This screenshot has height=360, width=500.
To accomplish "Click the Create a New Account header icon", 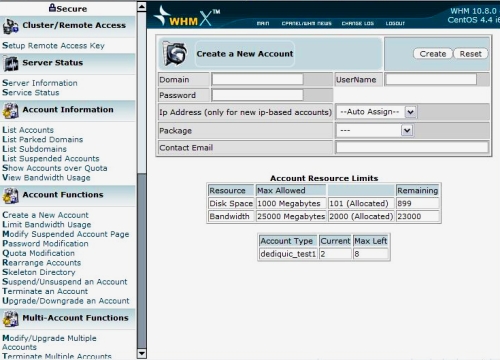I will coord(175,54).
